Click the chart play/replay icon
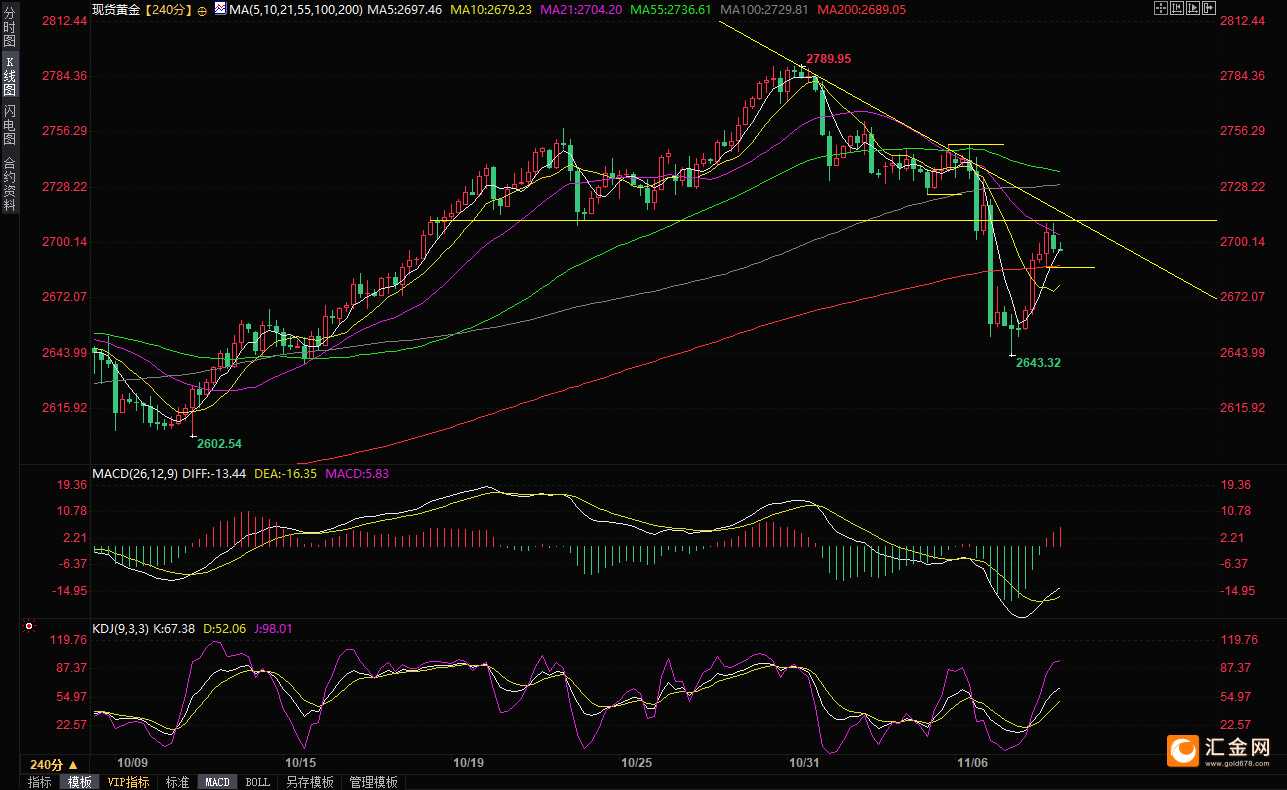 coord(1193,8)
